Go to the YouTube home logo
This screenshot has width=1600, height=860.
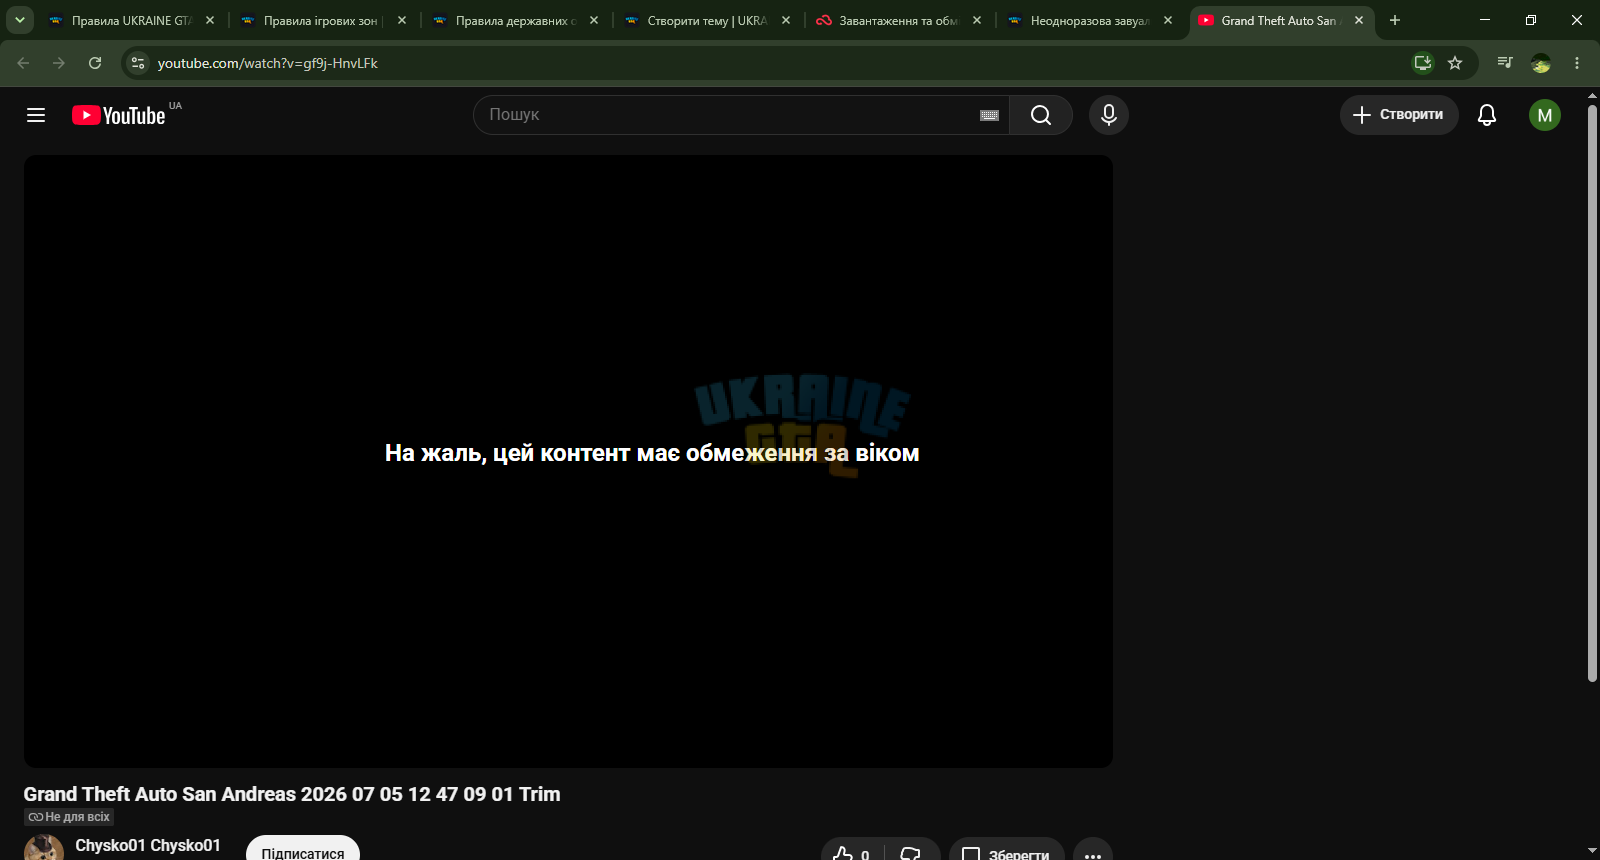pyautogui.click(x=119, y=115)
